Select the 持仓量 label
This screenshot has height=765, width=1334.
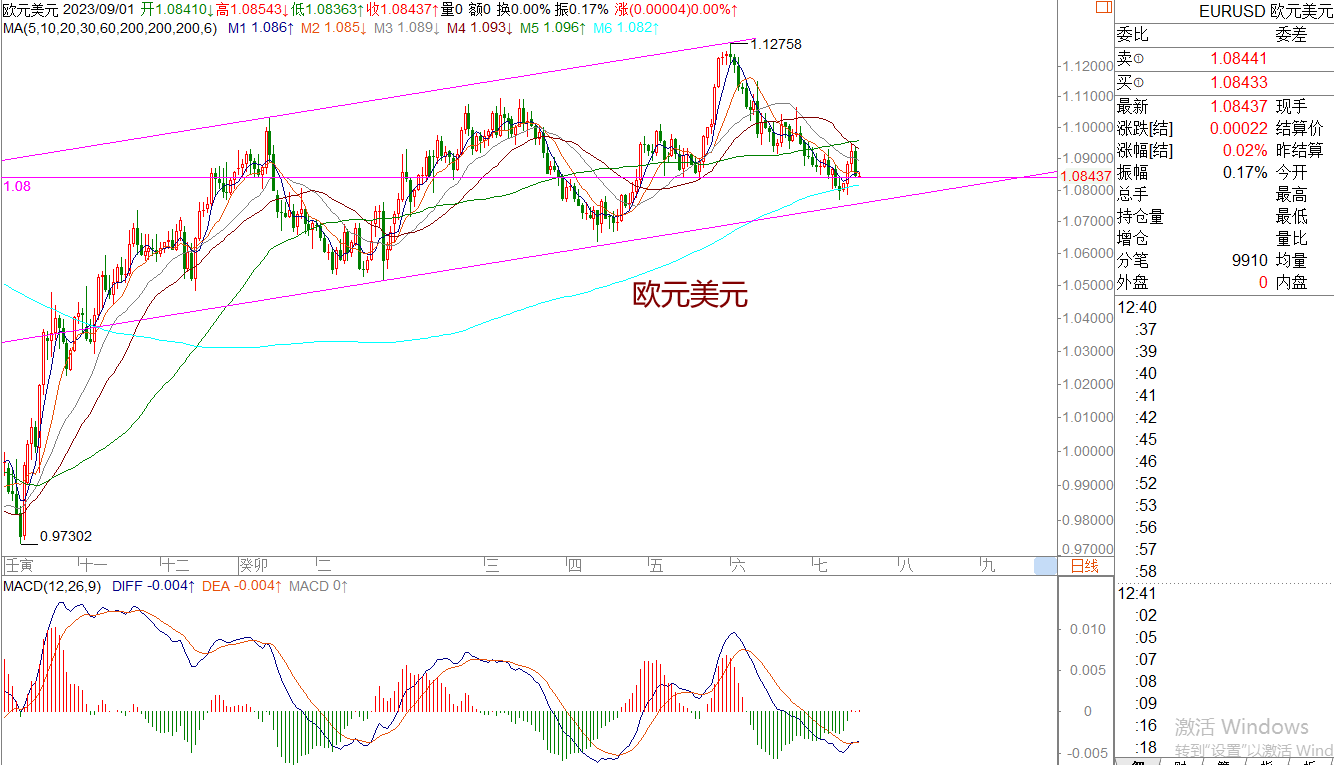coord(1140,216)
